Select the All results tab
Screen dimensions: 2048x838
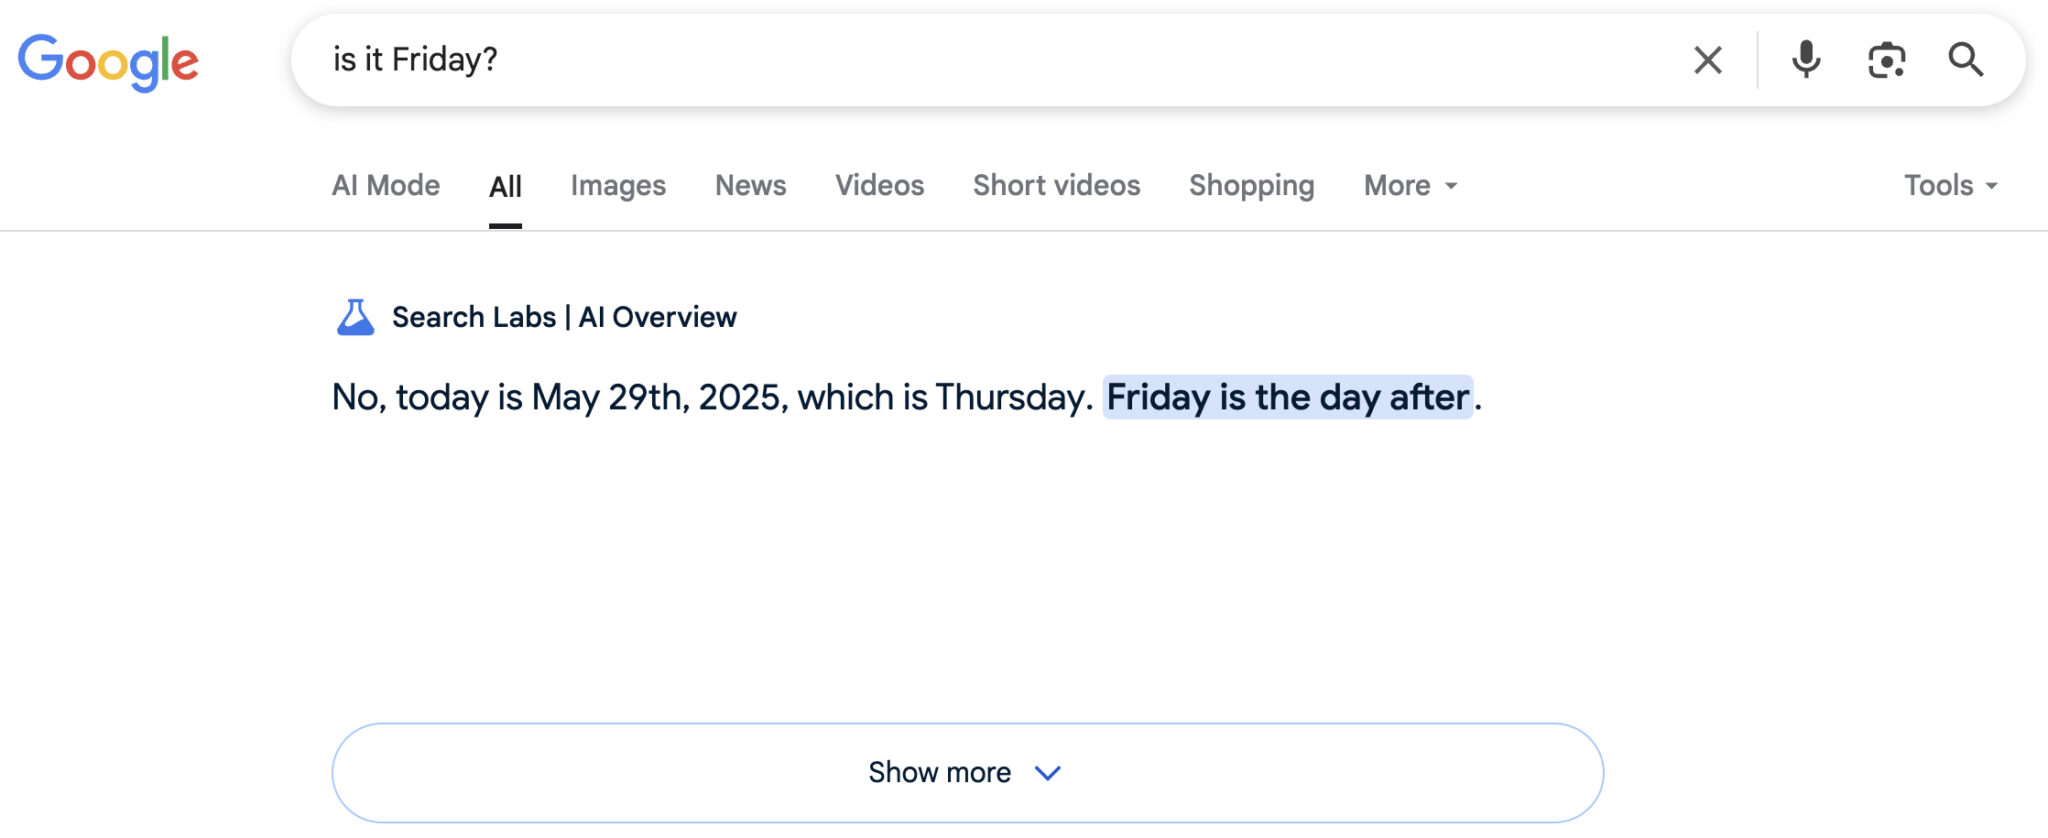(x=505, y=187)
